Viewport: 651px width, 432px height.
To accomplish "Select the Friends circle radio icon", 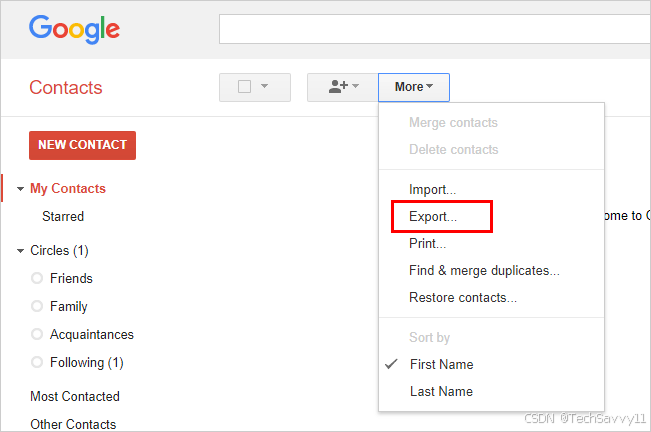I will pyautogui.click(x=37, y=278).
